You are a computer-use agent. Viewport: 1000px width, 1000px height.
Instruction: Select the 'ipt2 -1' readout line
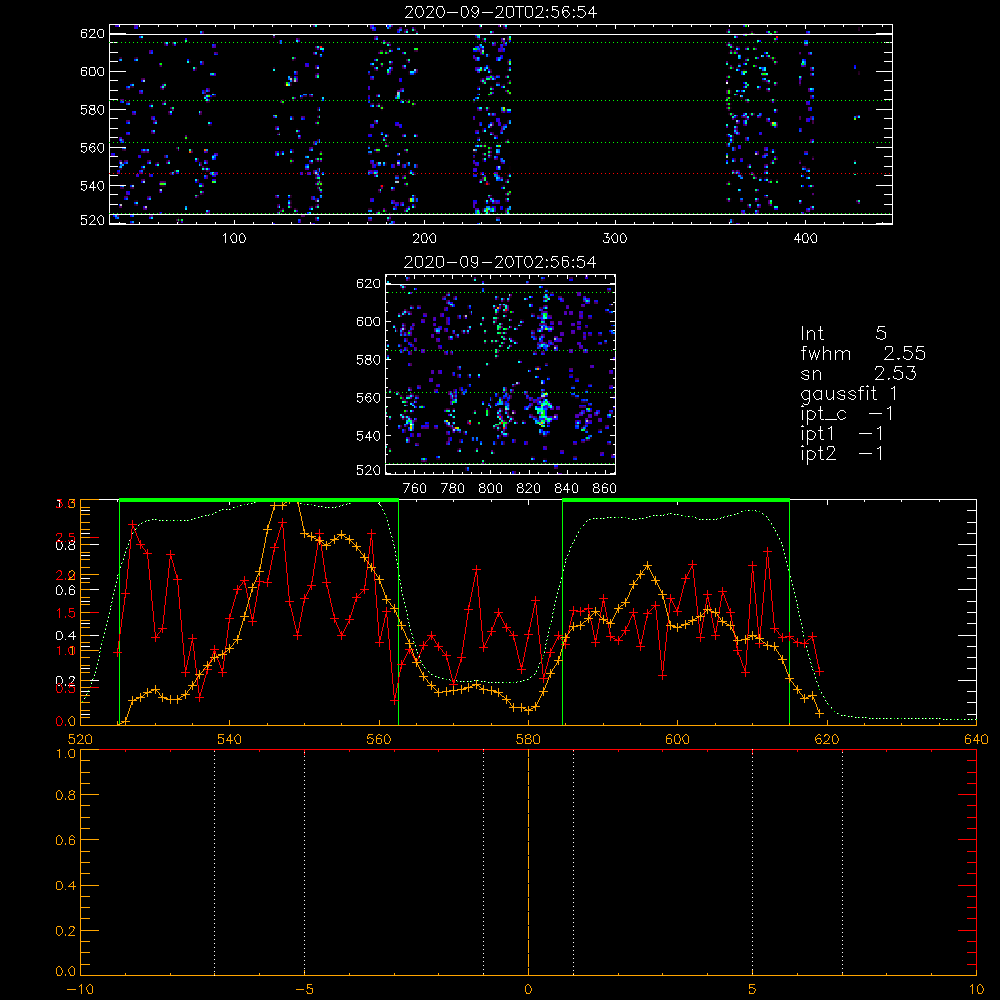coord(842,453)
